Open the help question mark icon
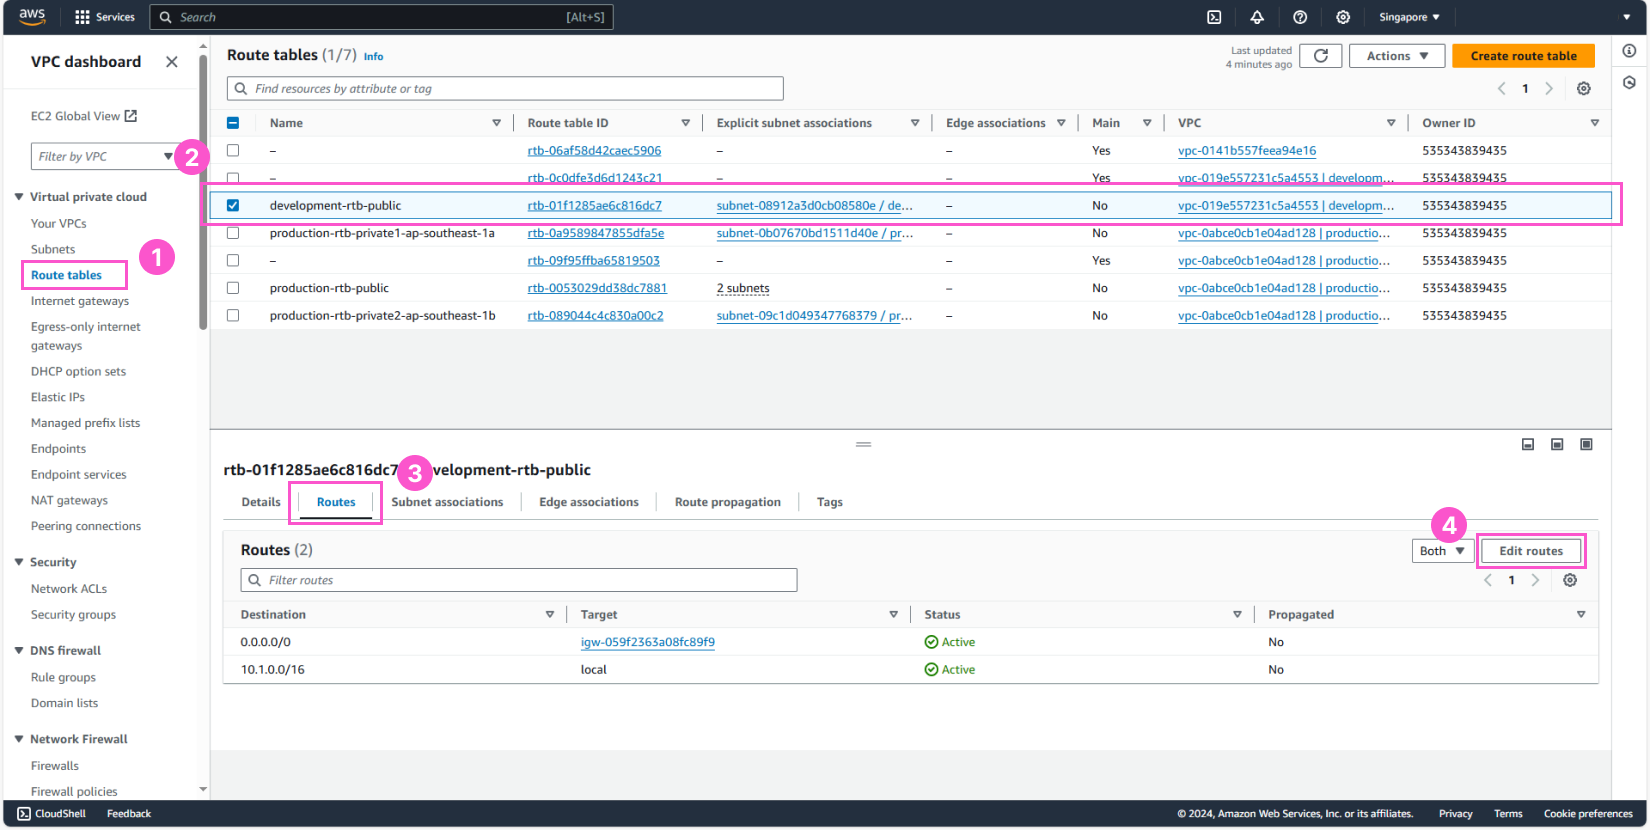 point(1300,17)
